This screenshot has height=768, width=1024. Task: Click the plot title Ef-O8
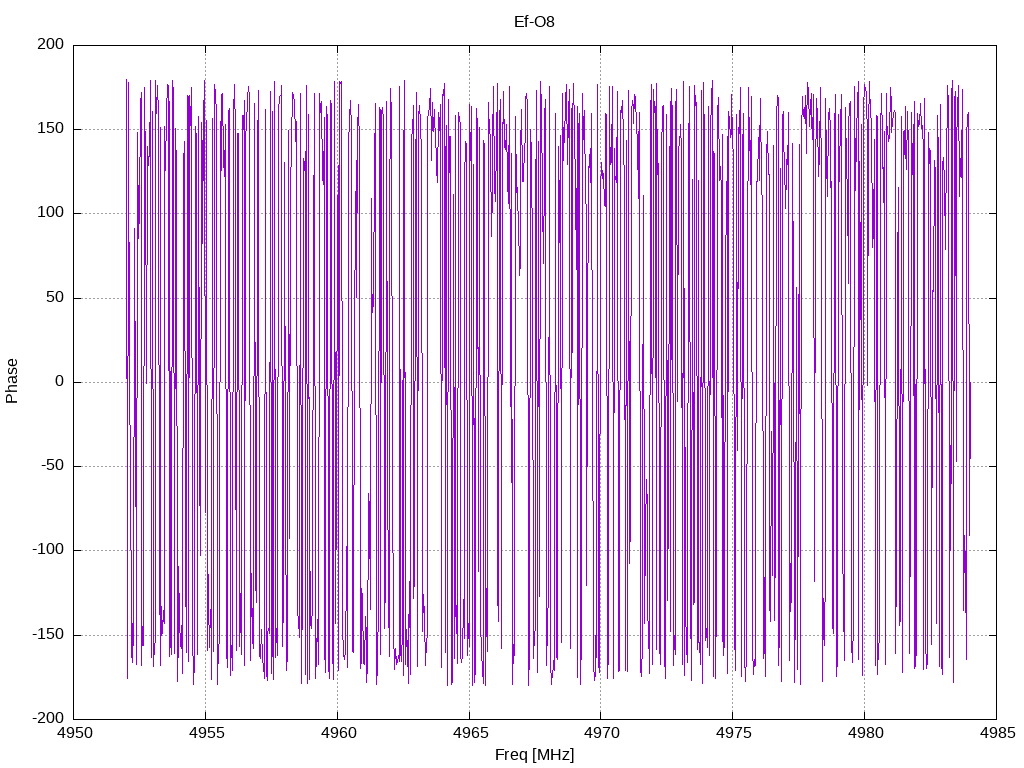tap(534, 22)
